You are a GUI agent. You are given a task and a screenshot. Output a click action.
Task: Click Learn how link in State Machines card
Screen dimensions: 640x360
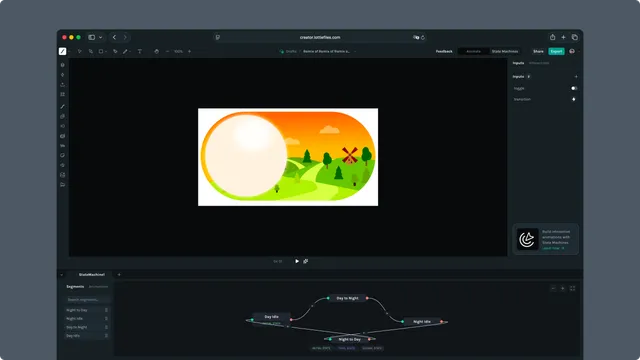coord(553,248)
